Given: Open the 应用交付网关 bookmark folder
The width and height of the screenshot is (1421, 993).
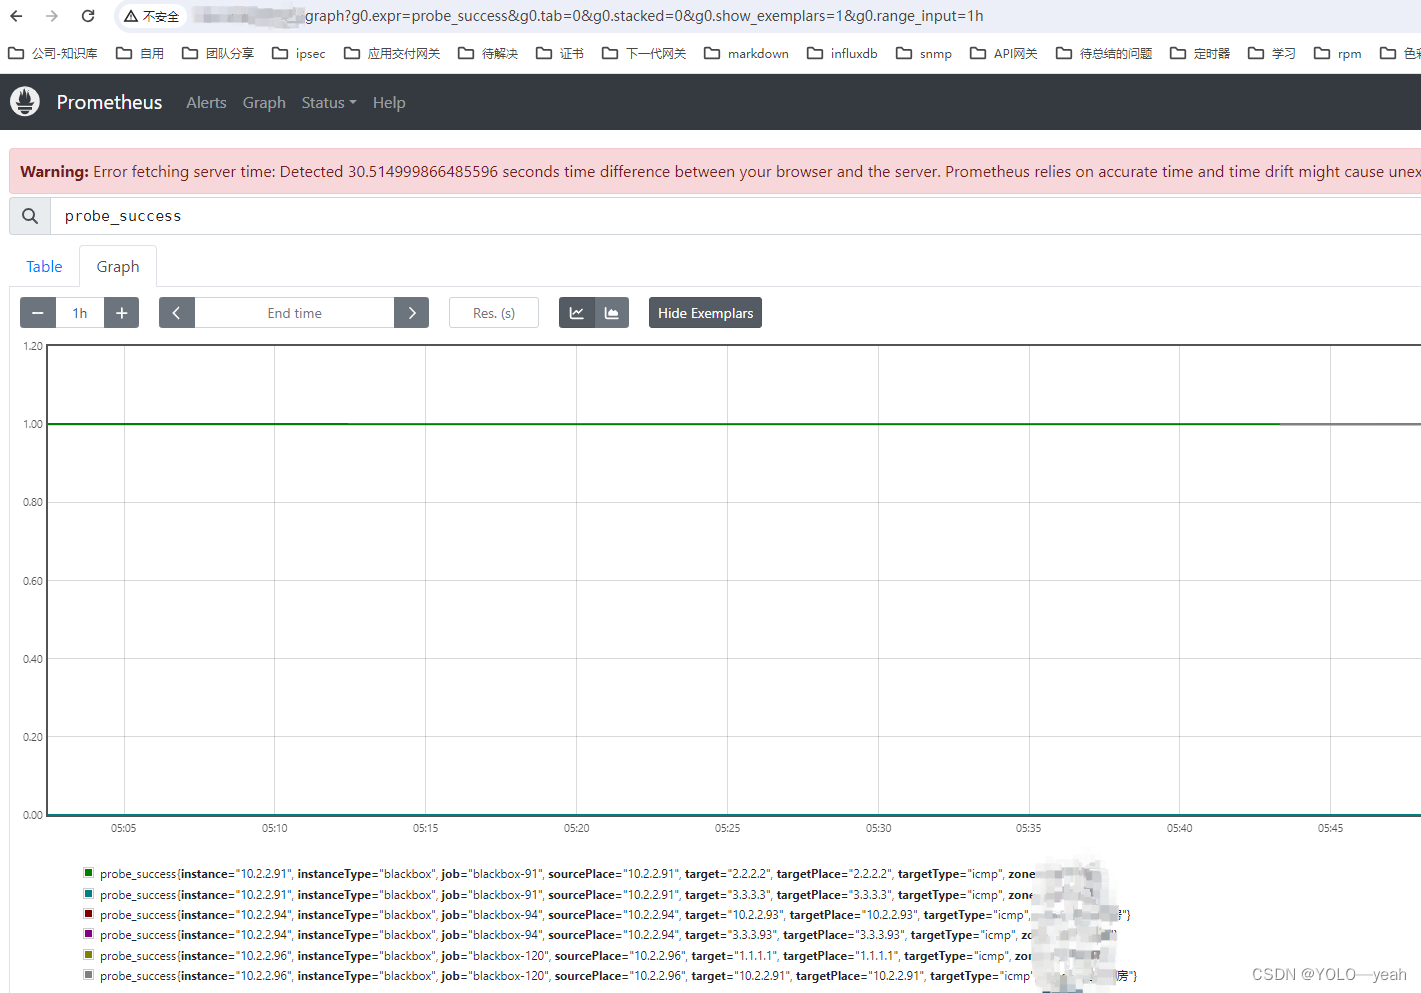Looking at the screenshot, I should (x=392, y=53).
